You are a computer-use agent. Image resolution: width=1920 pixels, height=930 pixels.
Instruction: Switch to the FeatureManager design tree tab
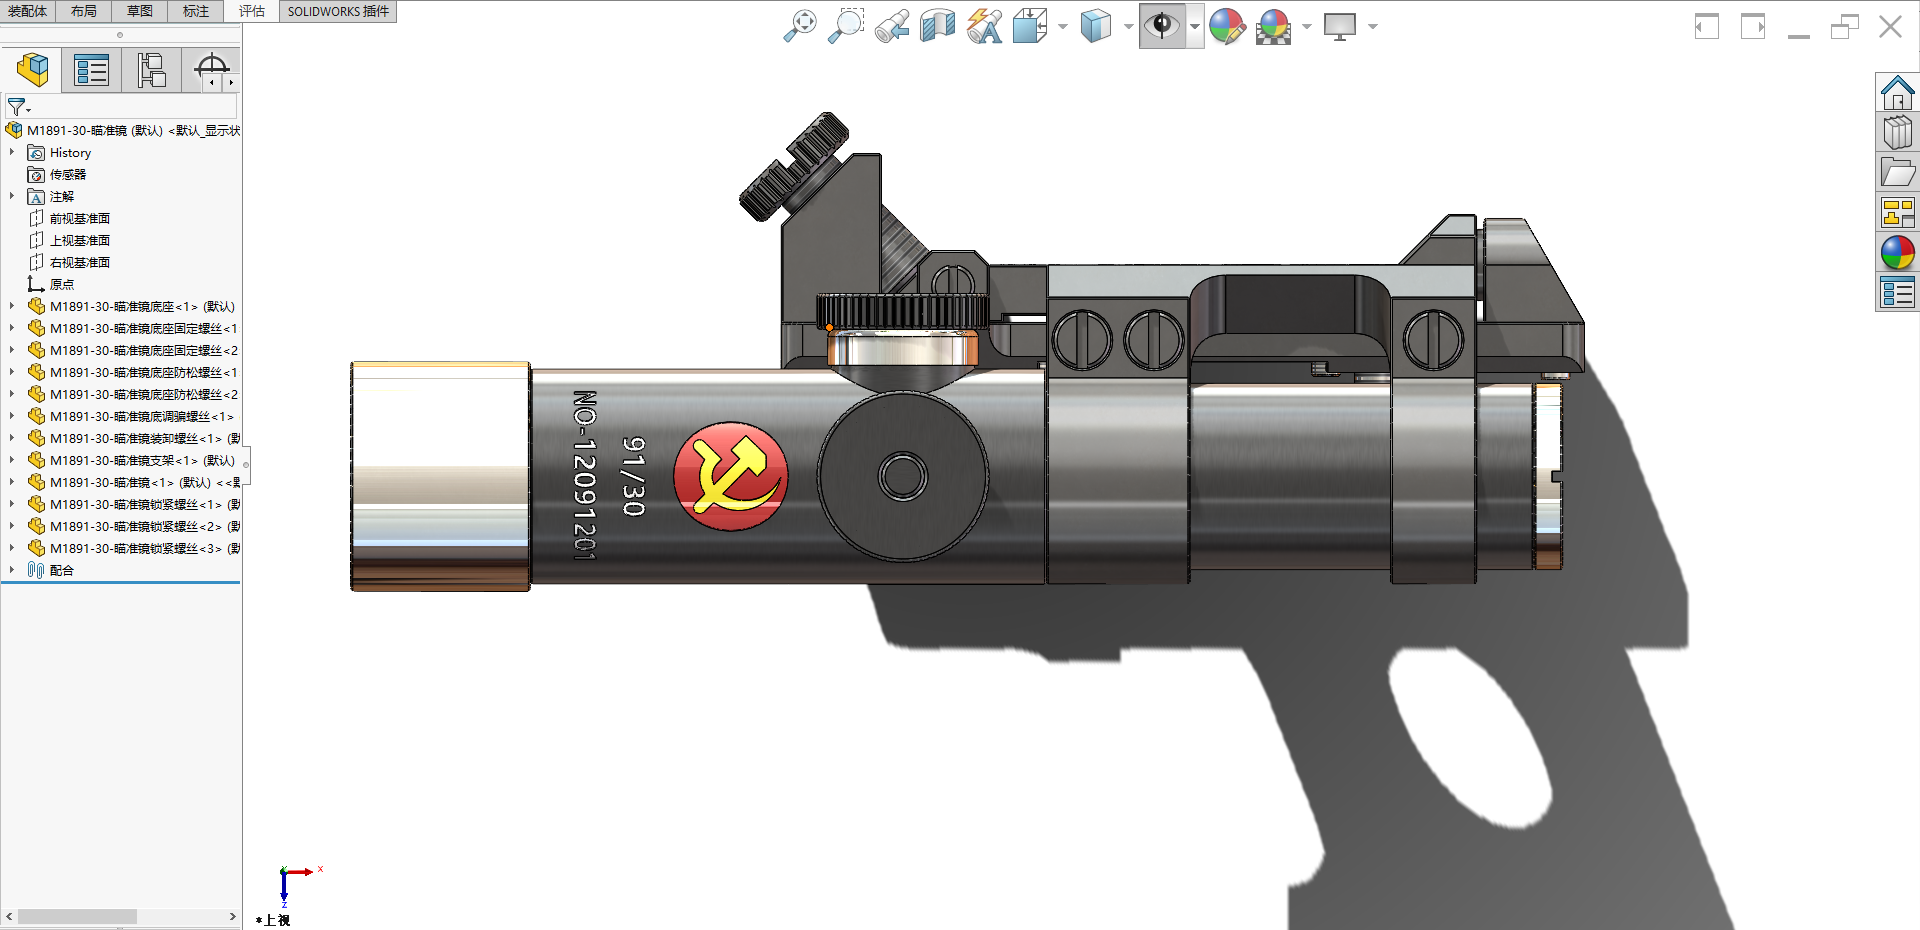pyautogui.click(x=32, y=70)
